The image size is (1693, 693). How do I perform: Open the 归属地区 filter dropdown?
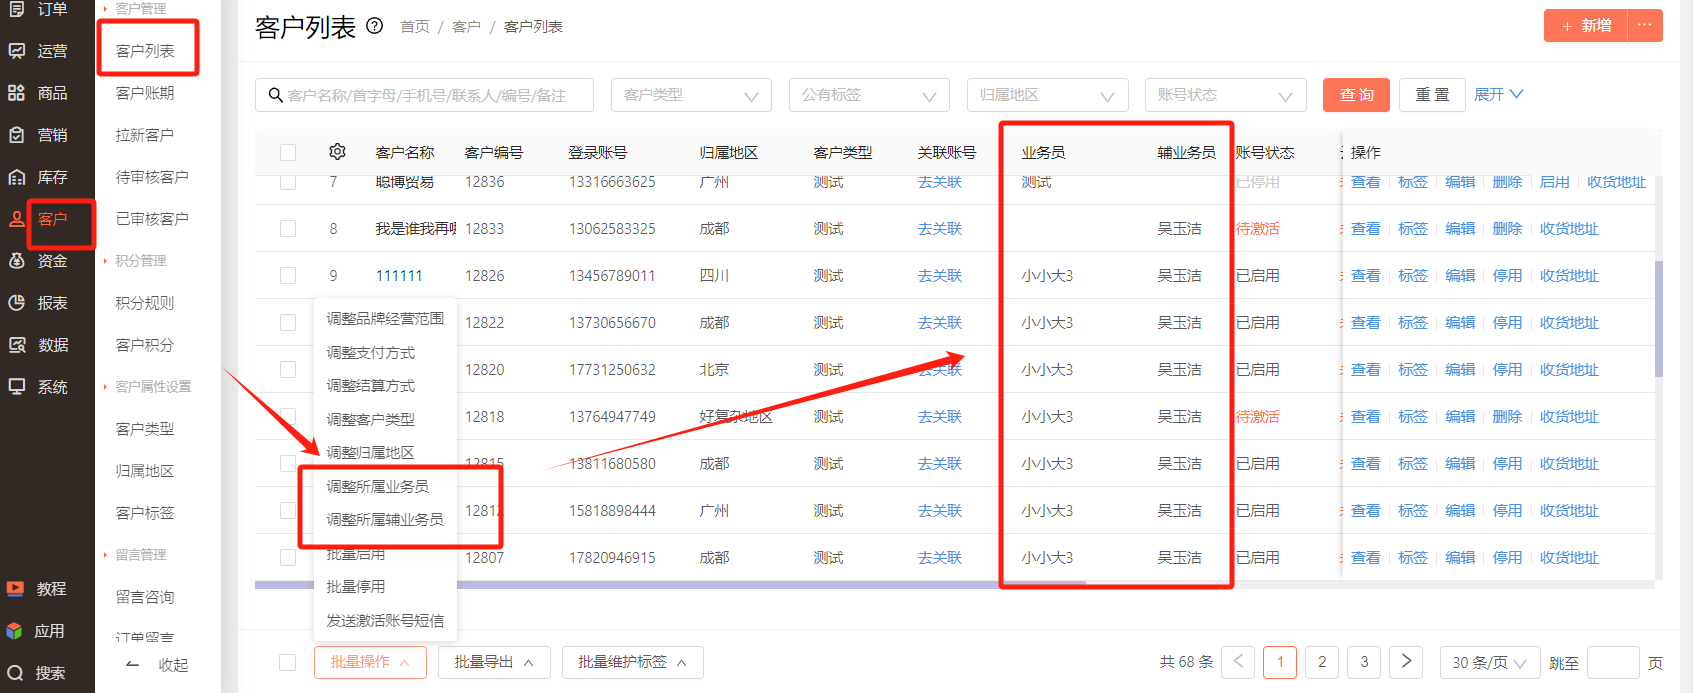pos(1047,95)
